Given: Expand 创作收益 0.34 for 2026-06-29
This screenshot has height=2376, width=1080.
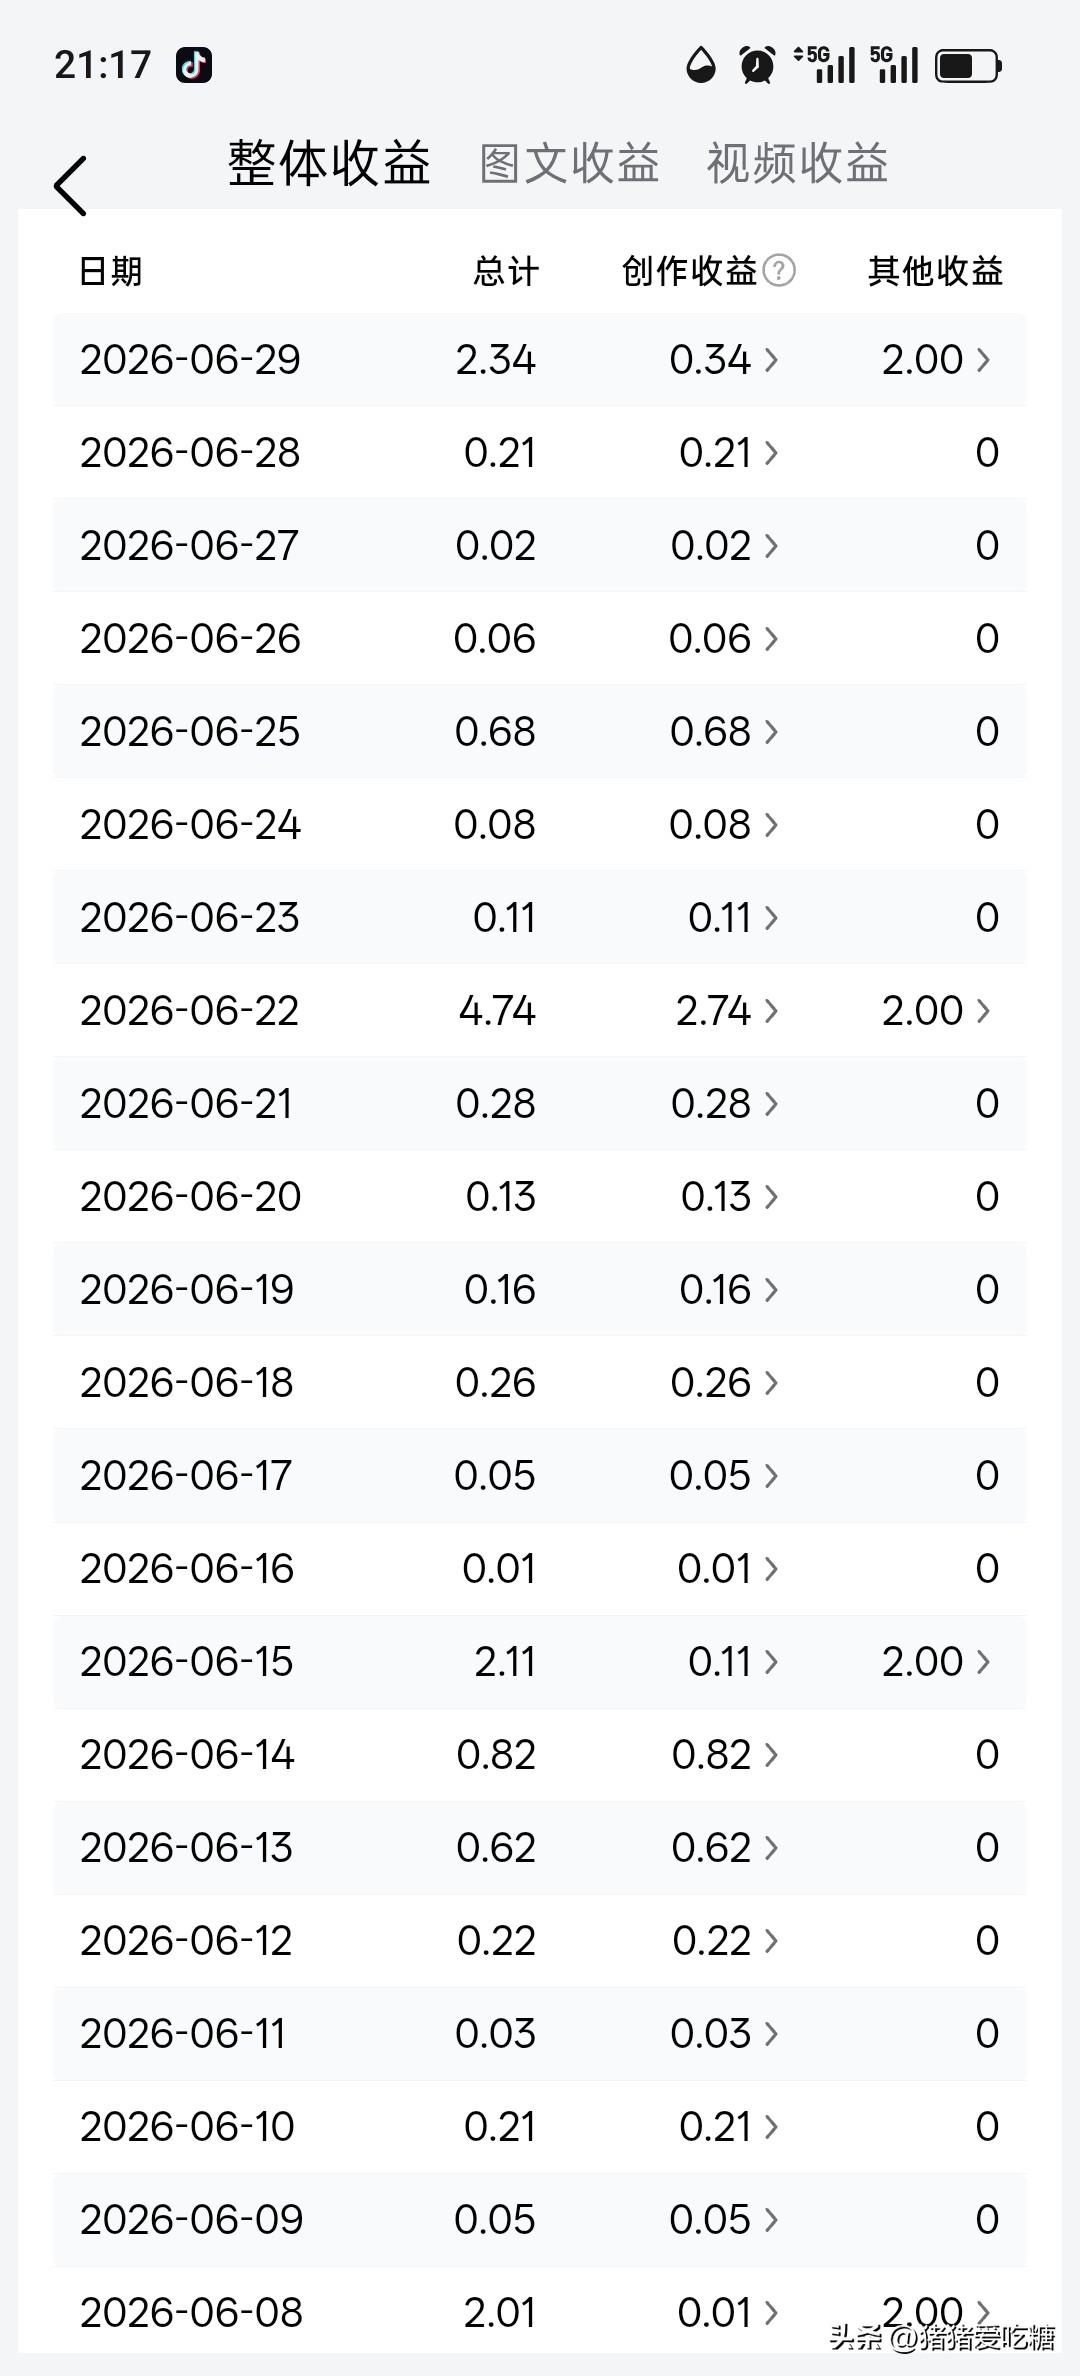Looking at the screenshot, I should click(x=724, y=360).
